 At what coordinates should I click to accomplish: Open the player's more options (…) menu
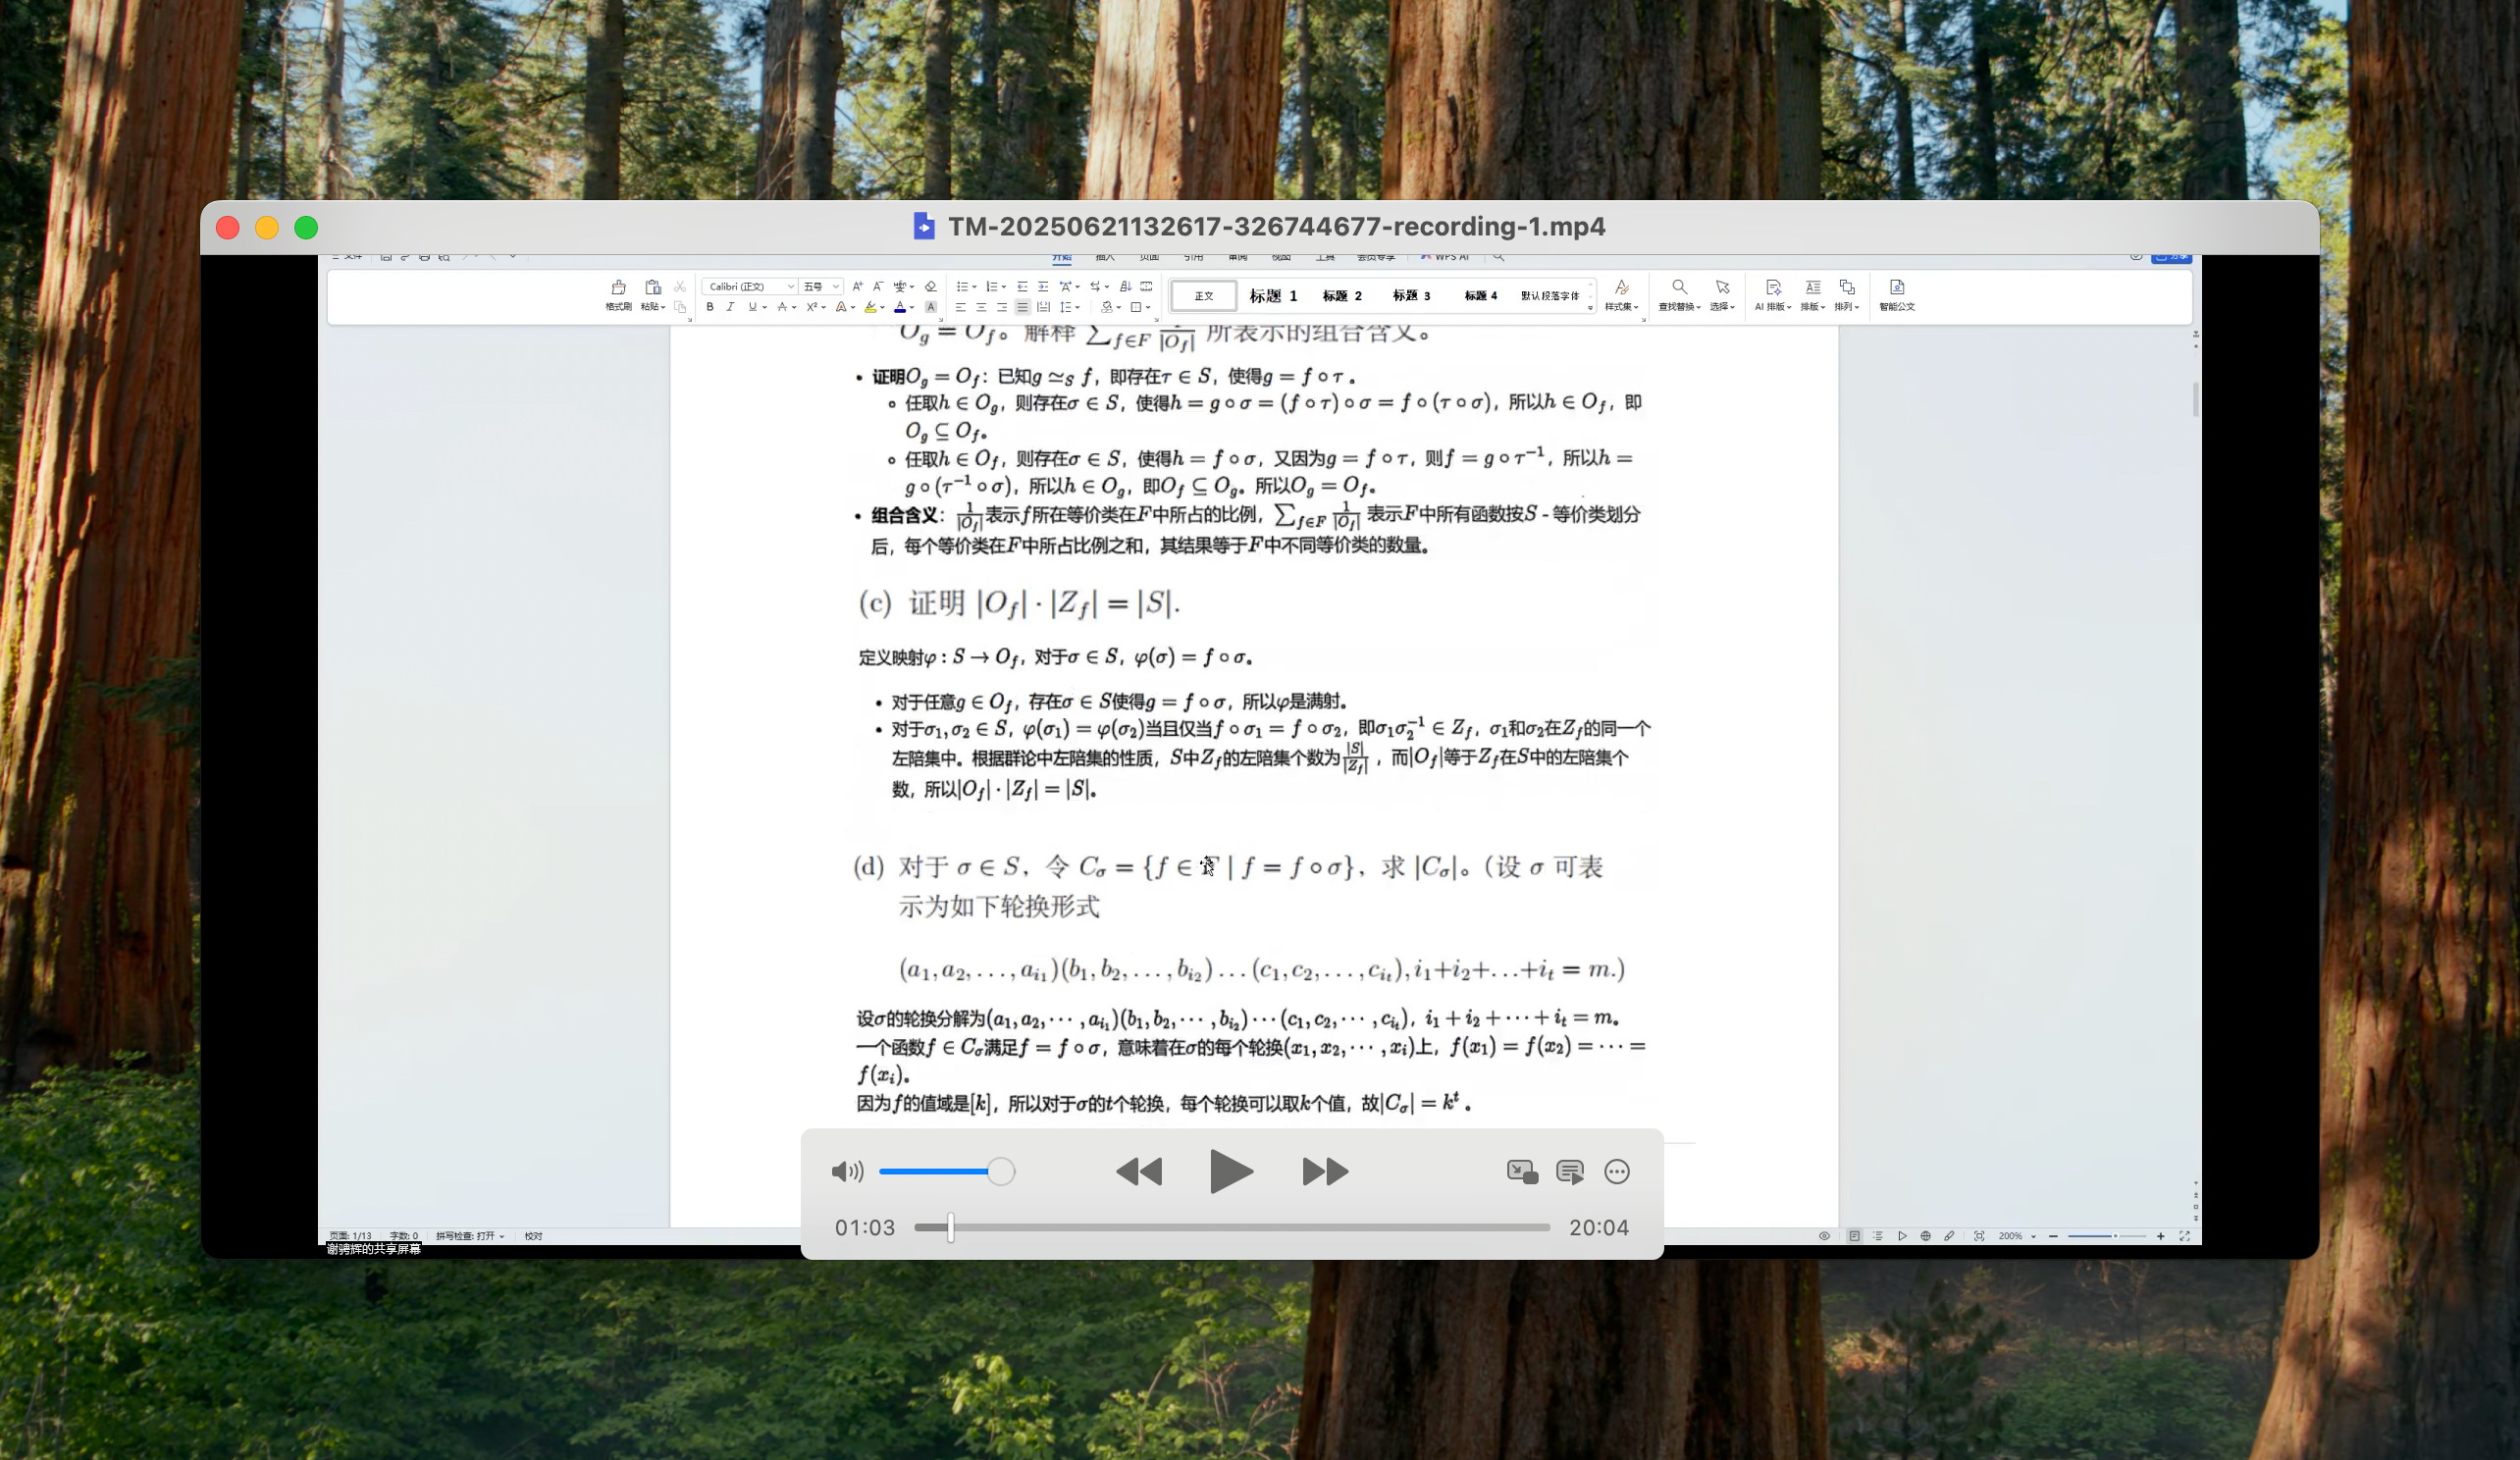pos(1617,1171)
